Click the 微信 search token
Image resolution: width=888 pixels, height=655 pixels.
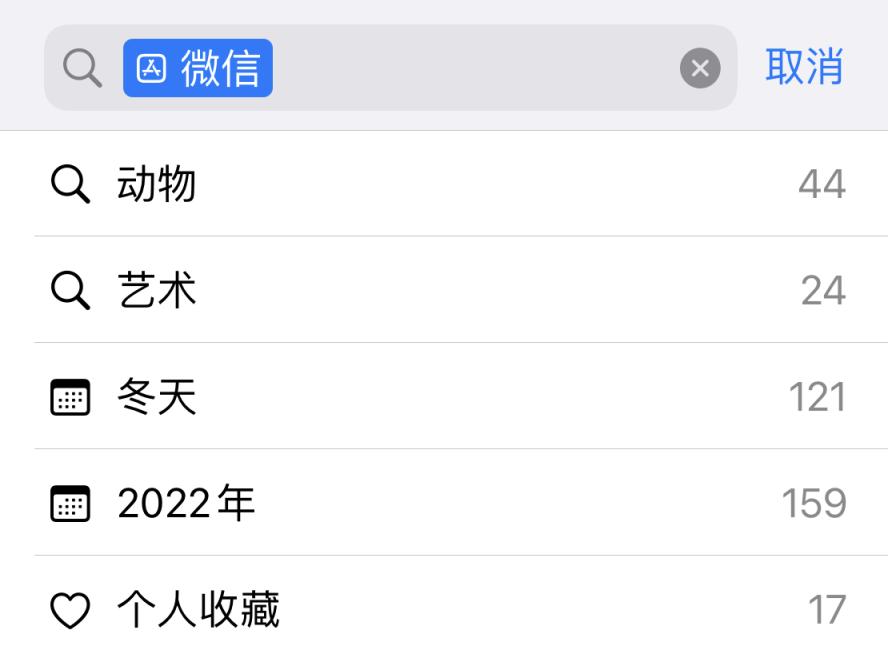tap(198, 66)
